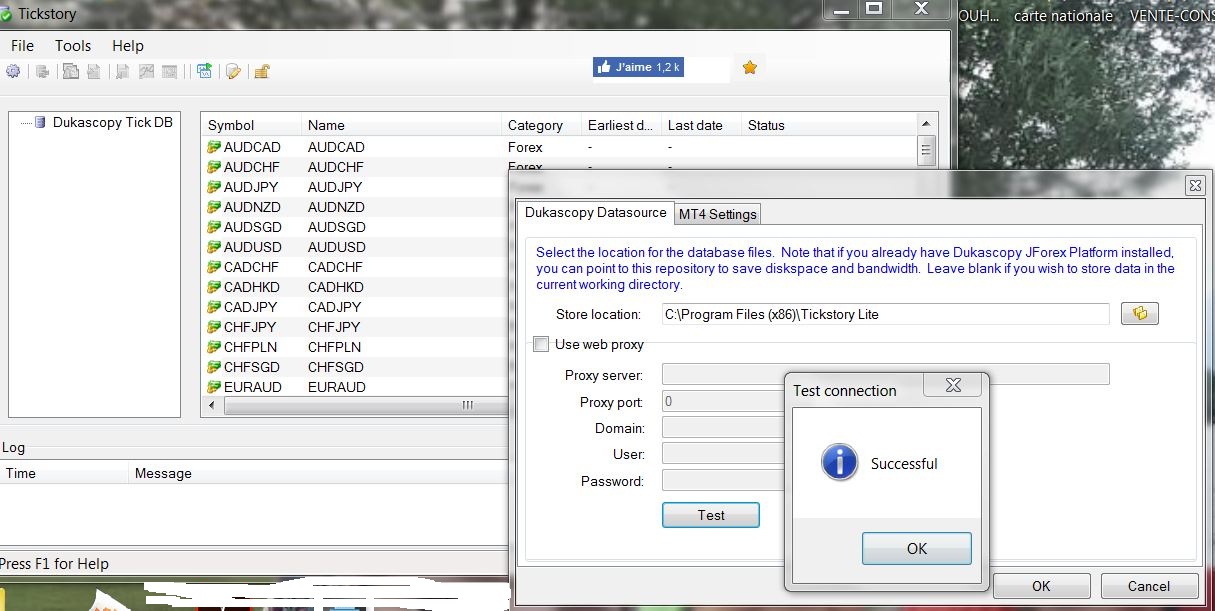The height and width of the screenshot is (611, 1215).
Task: Click the gold star favorite icon
Action: coord(750,67)
